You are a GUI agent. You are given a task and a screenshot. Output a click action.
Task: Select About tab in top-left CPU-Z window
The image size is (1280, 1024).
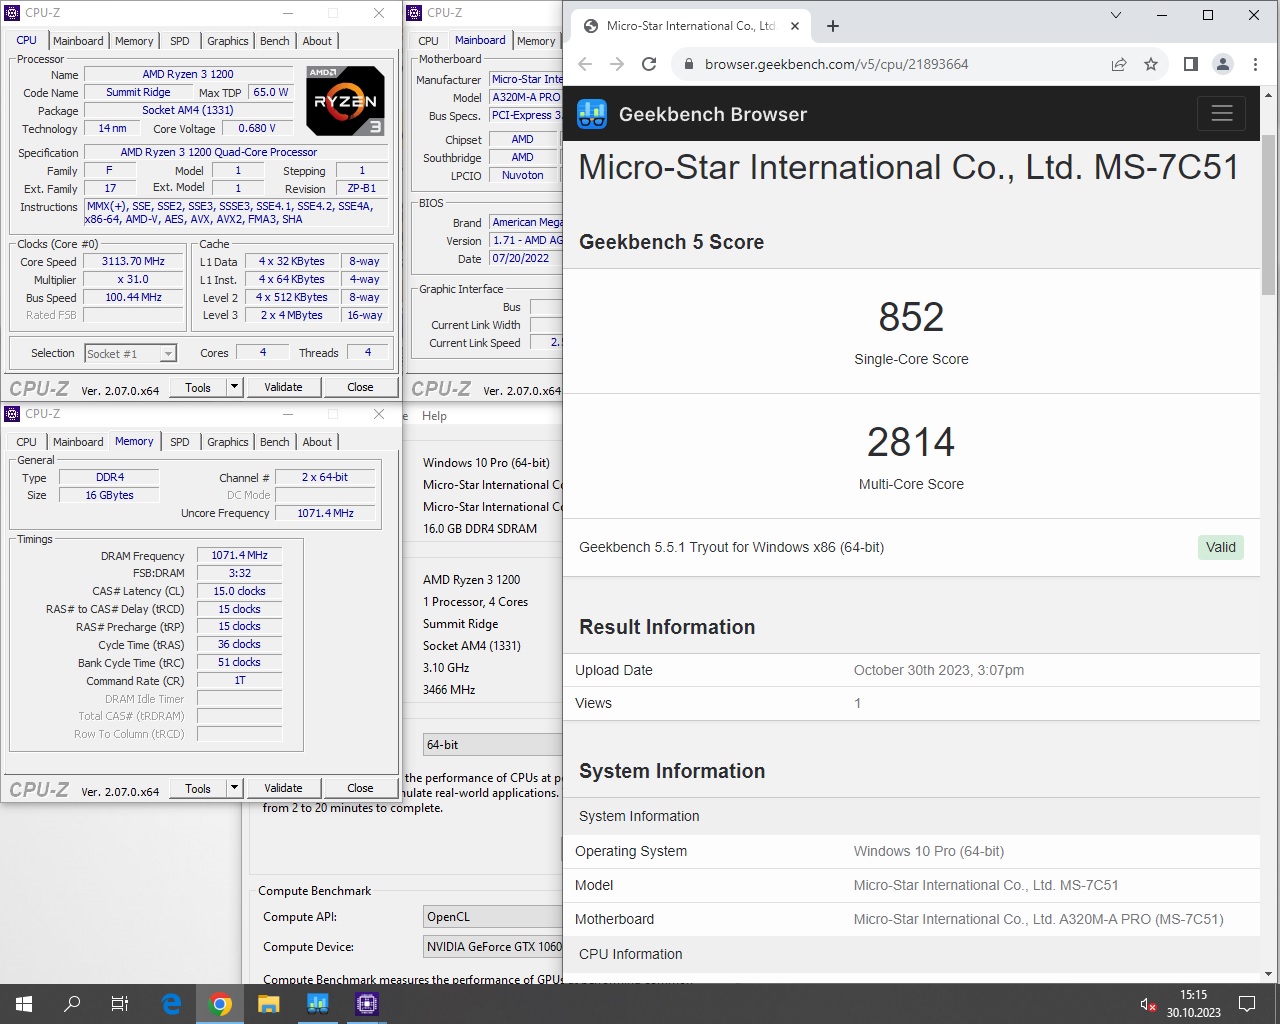click(317, 41)
